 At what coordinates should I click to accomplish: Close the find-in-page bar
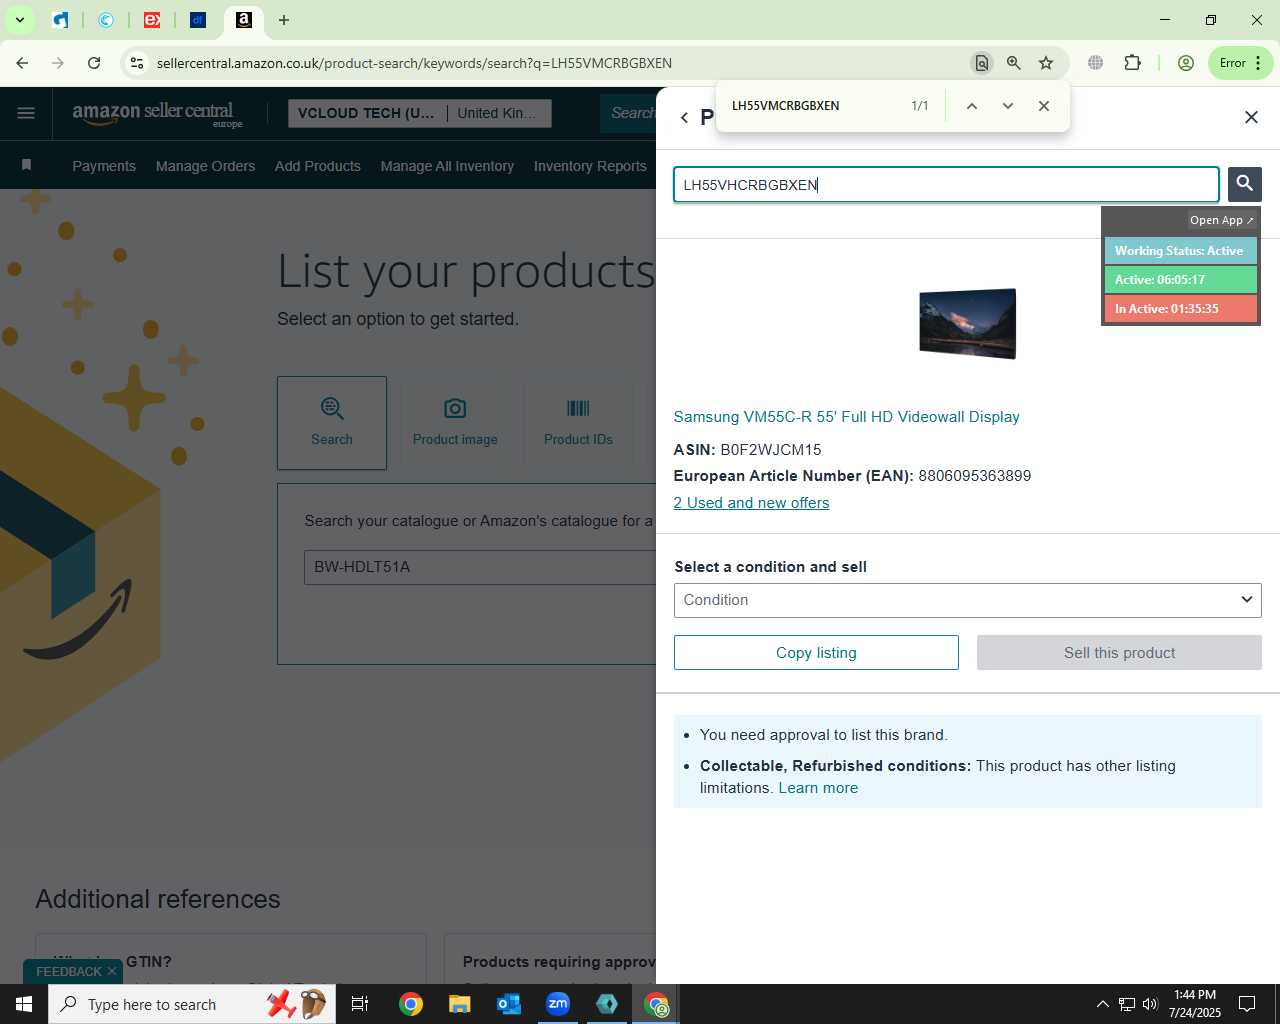click(1044, 106)
